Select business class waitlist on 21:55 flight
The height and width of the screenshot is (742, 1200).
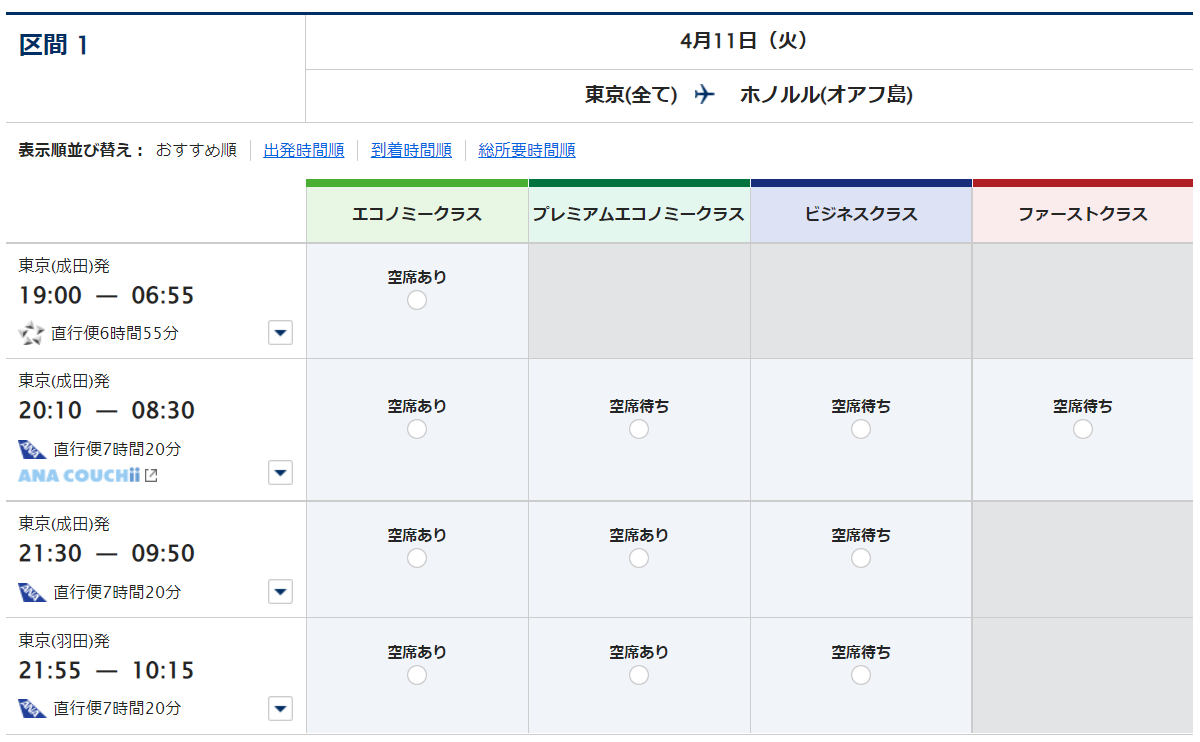pyautogui.click(x=861, y=675)
